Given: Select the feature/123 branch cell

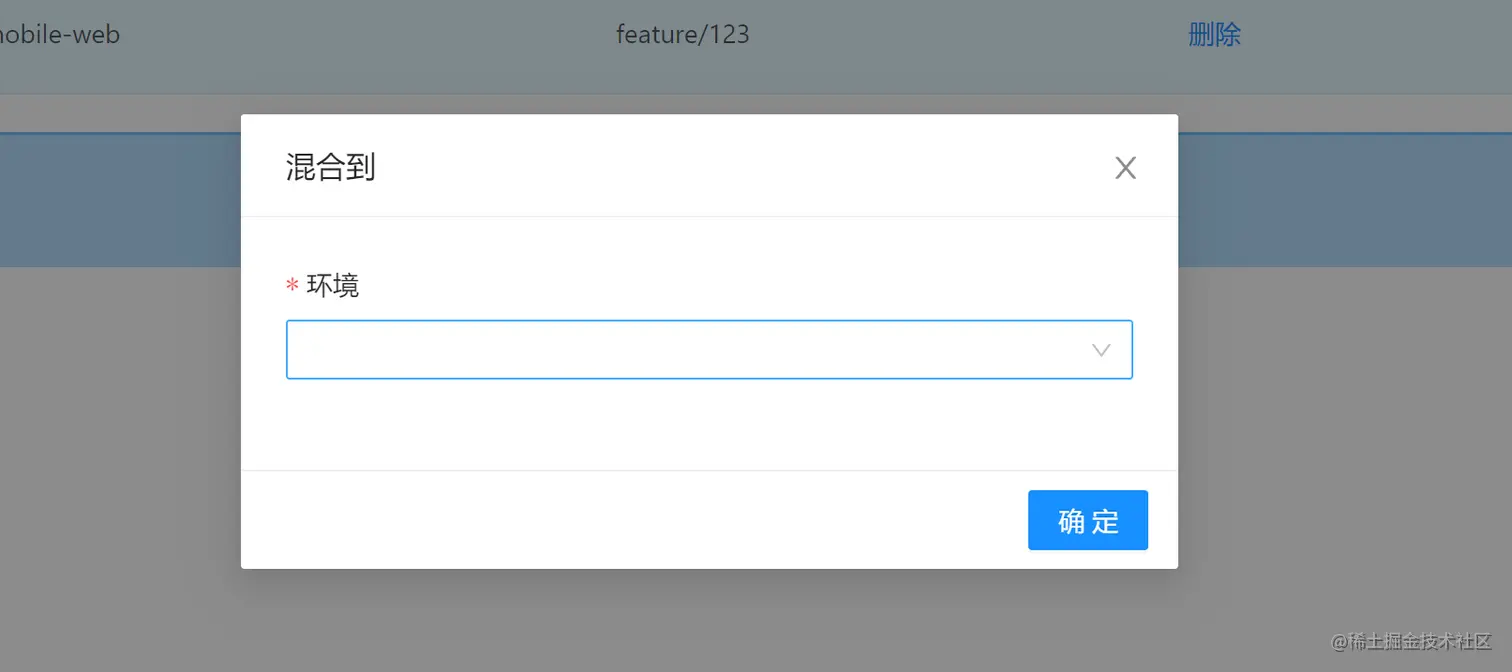Looking at the screenshot, I should pyautogui.click(x=683, y=35).
